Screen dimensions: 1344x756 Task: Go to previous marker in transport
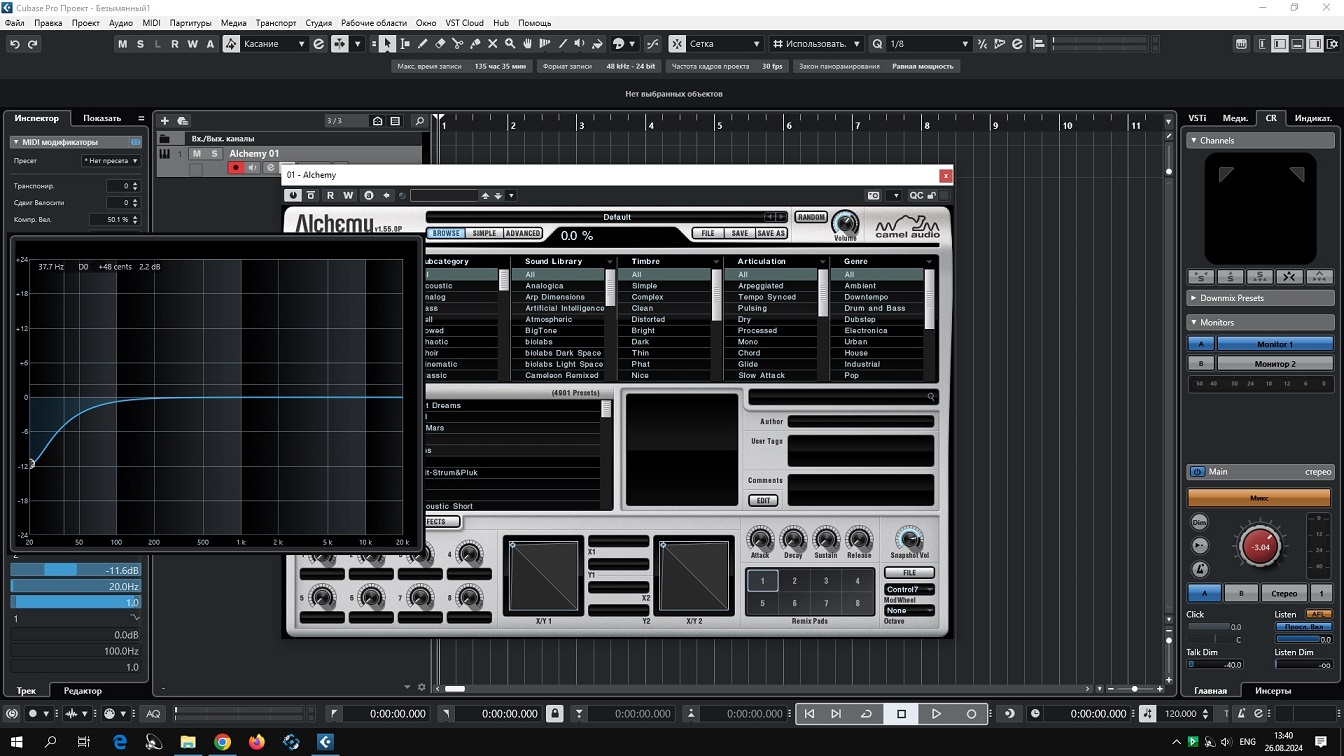point(810,714)
